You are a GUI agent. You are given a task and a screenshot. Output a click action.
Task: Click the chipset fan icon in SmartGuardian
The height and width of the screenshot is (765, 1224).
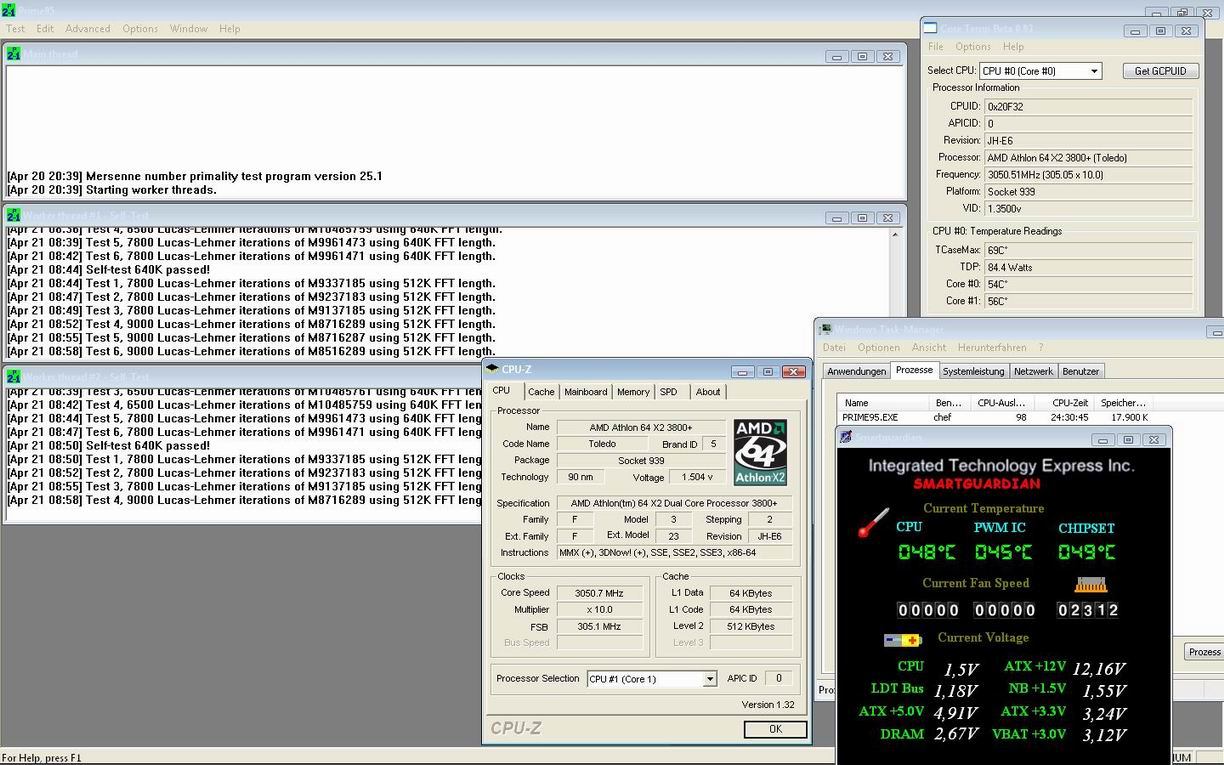point(1090,584)
